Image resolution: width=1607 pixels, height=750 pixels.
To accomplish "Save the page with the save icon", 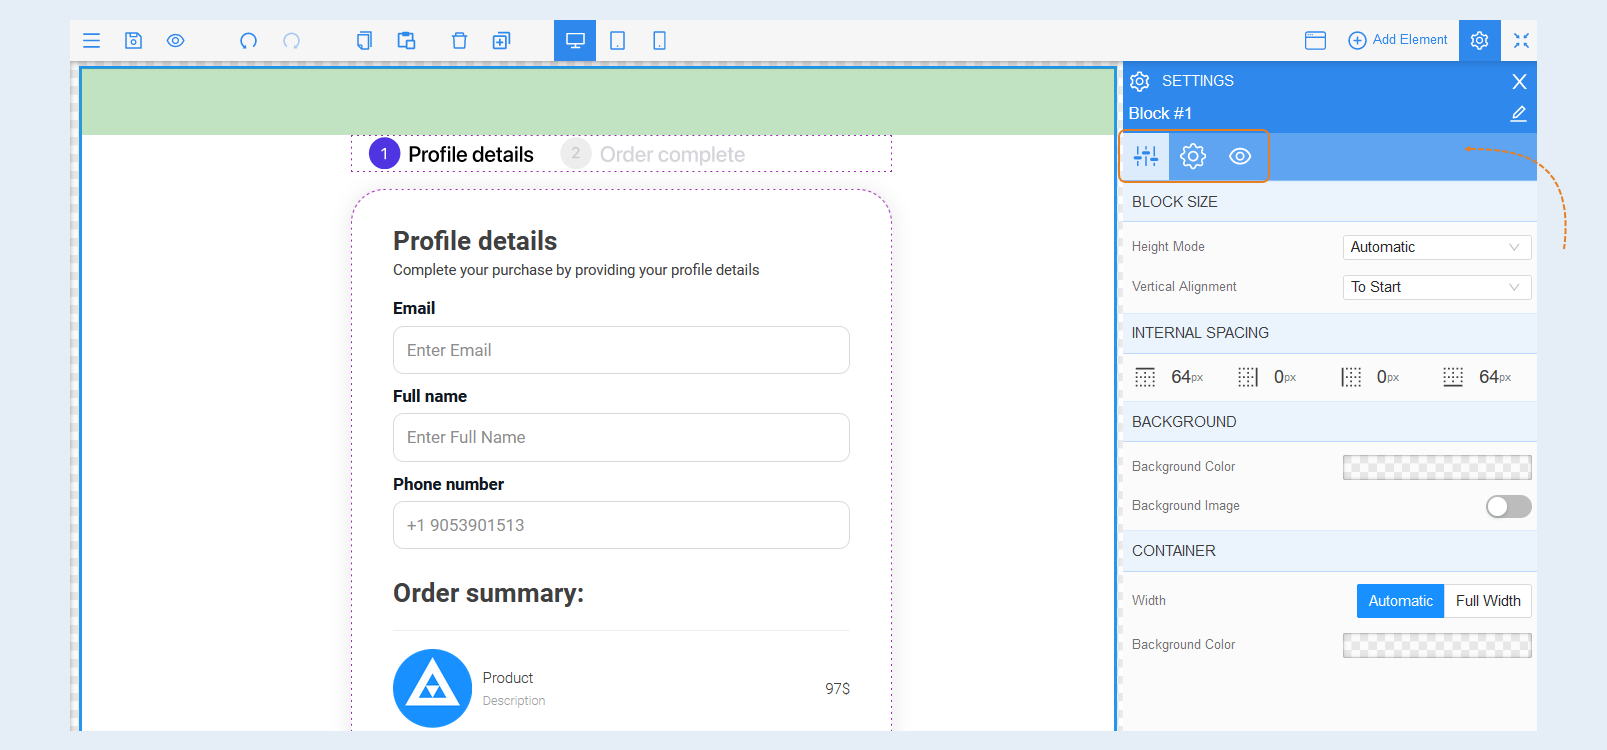I will tap(133, 41).
